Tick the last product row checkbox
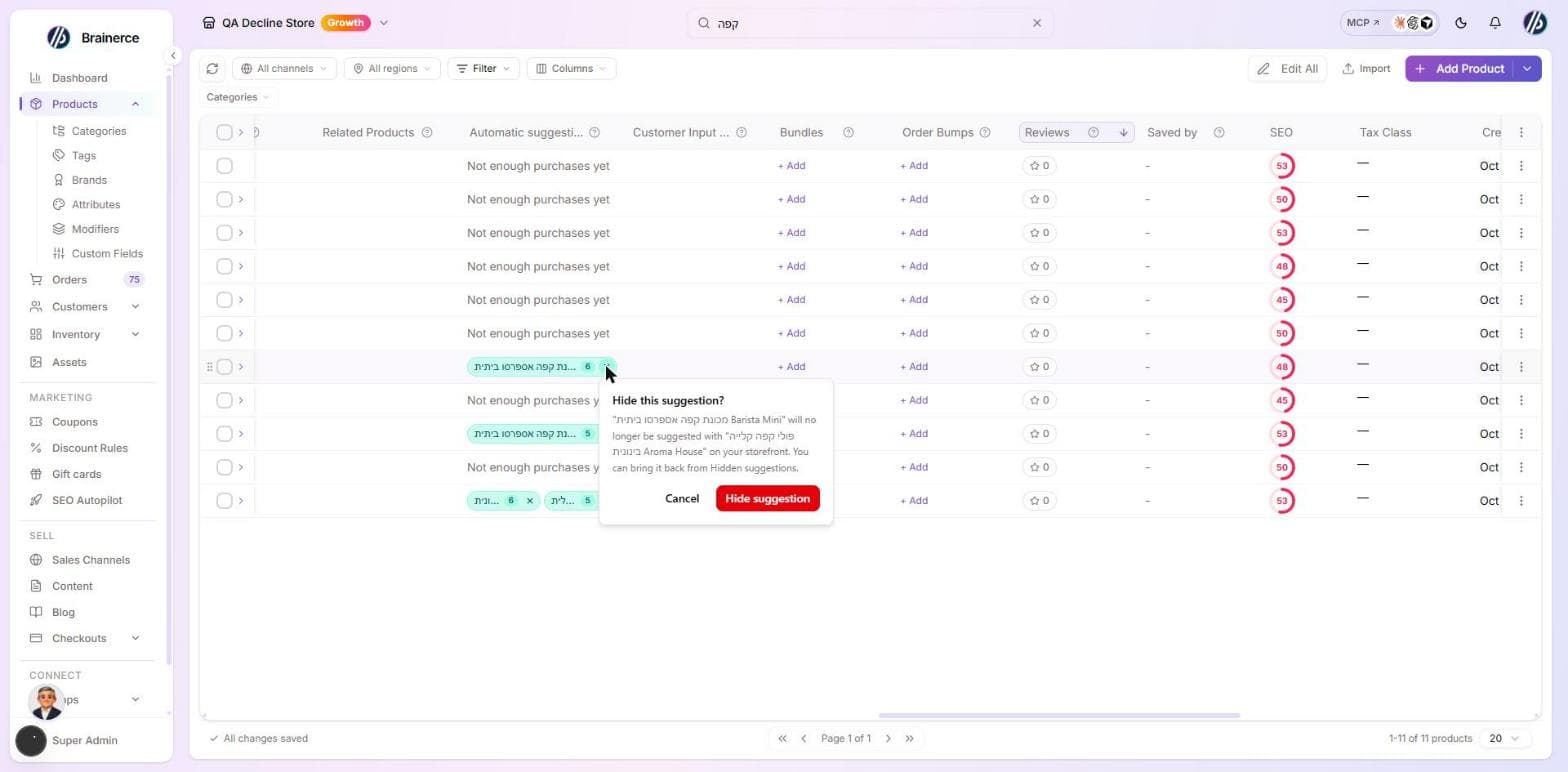The image size is (1568, 772). point(224,501)
